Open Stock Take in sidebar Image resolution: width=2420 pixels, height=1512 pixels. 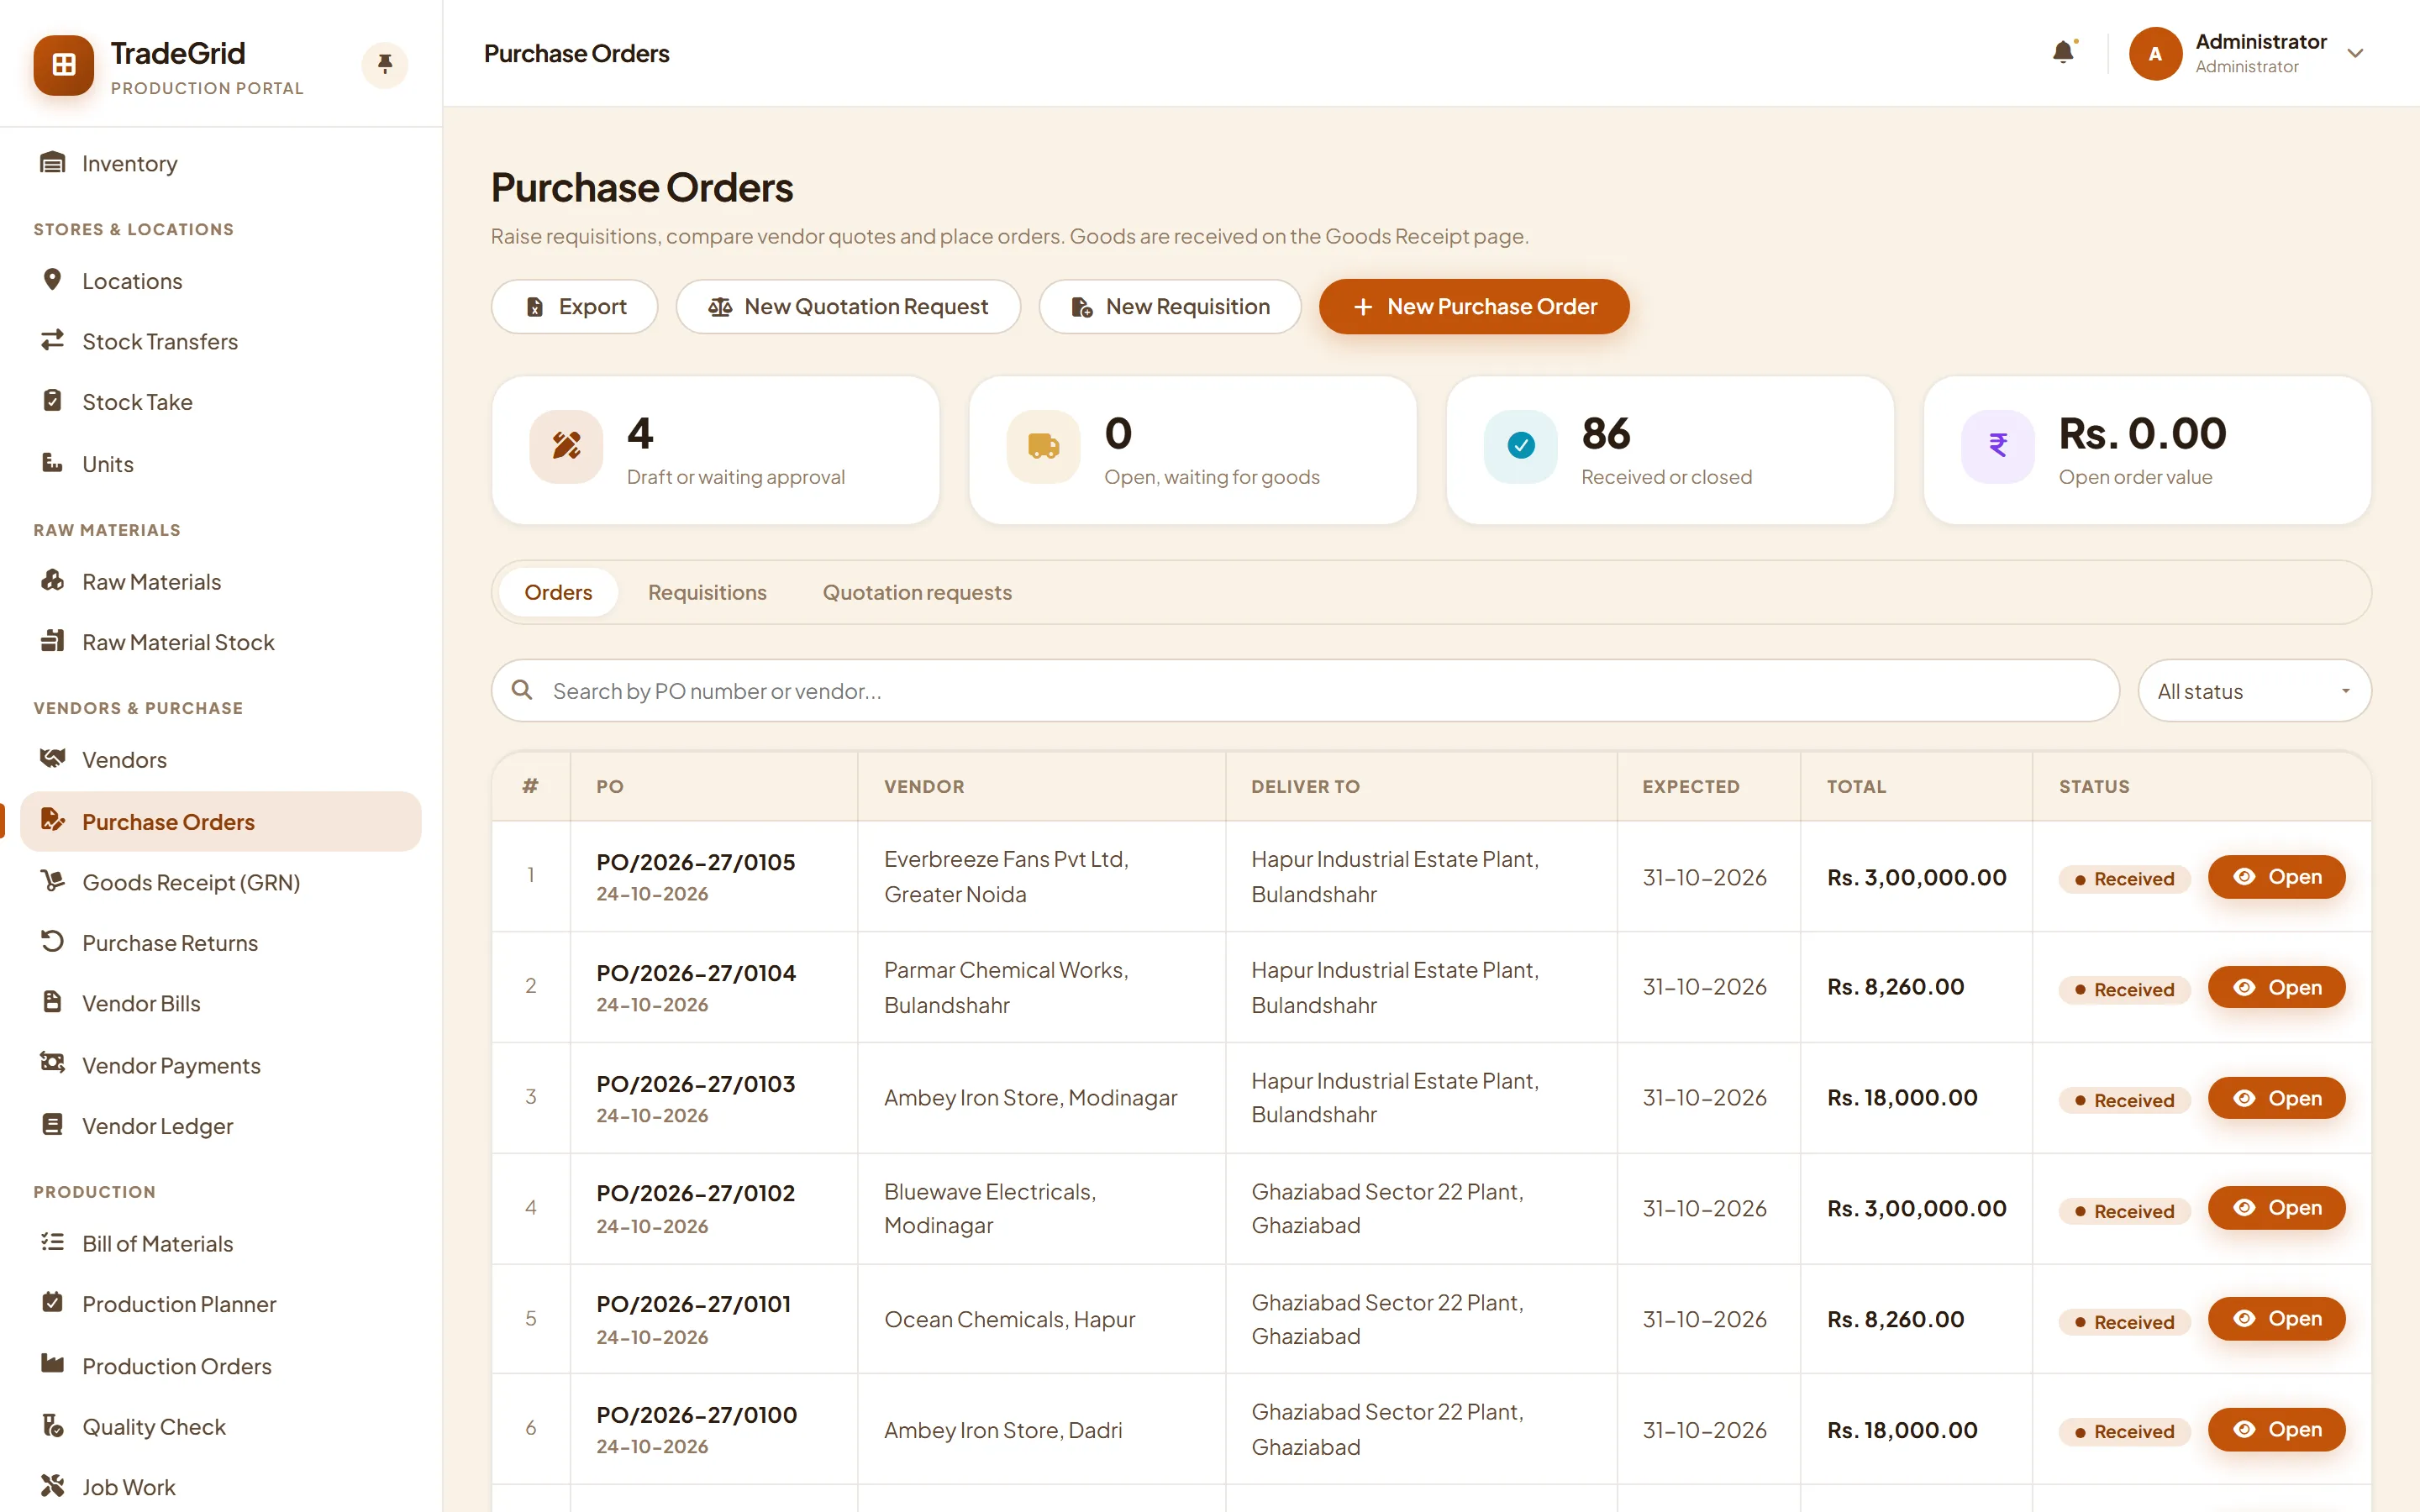point(221,402)
